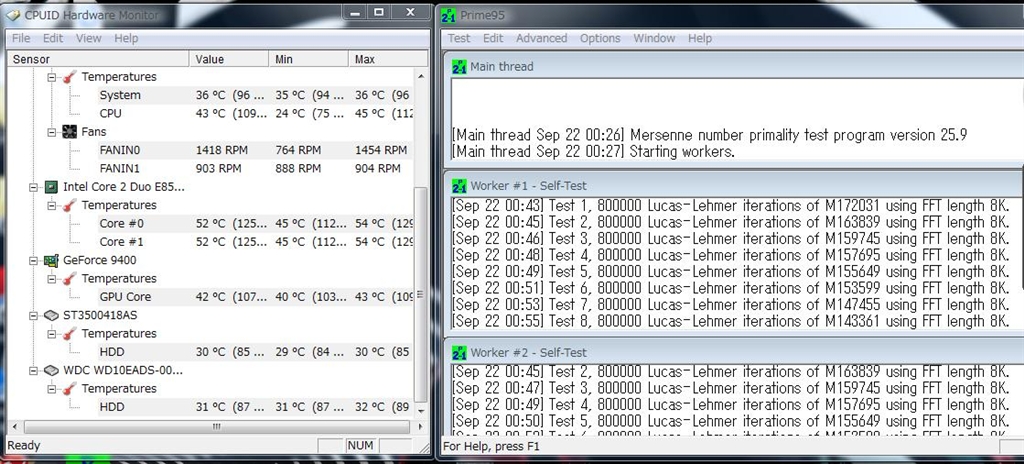Click thermometer icon under WDC WD10EADS
The width and height of the screenshot is (1024, 464).
(69, 389)
